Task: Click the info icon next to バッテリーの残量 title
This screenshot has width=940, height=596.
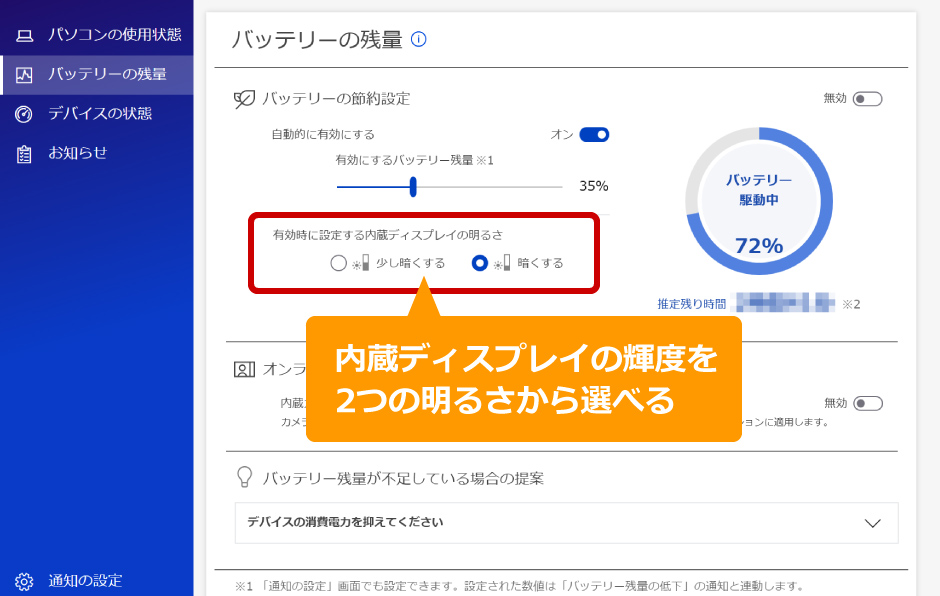Action: (x=419, y=40)
